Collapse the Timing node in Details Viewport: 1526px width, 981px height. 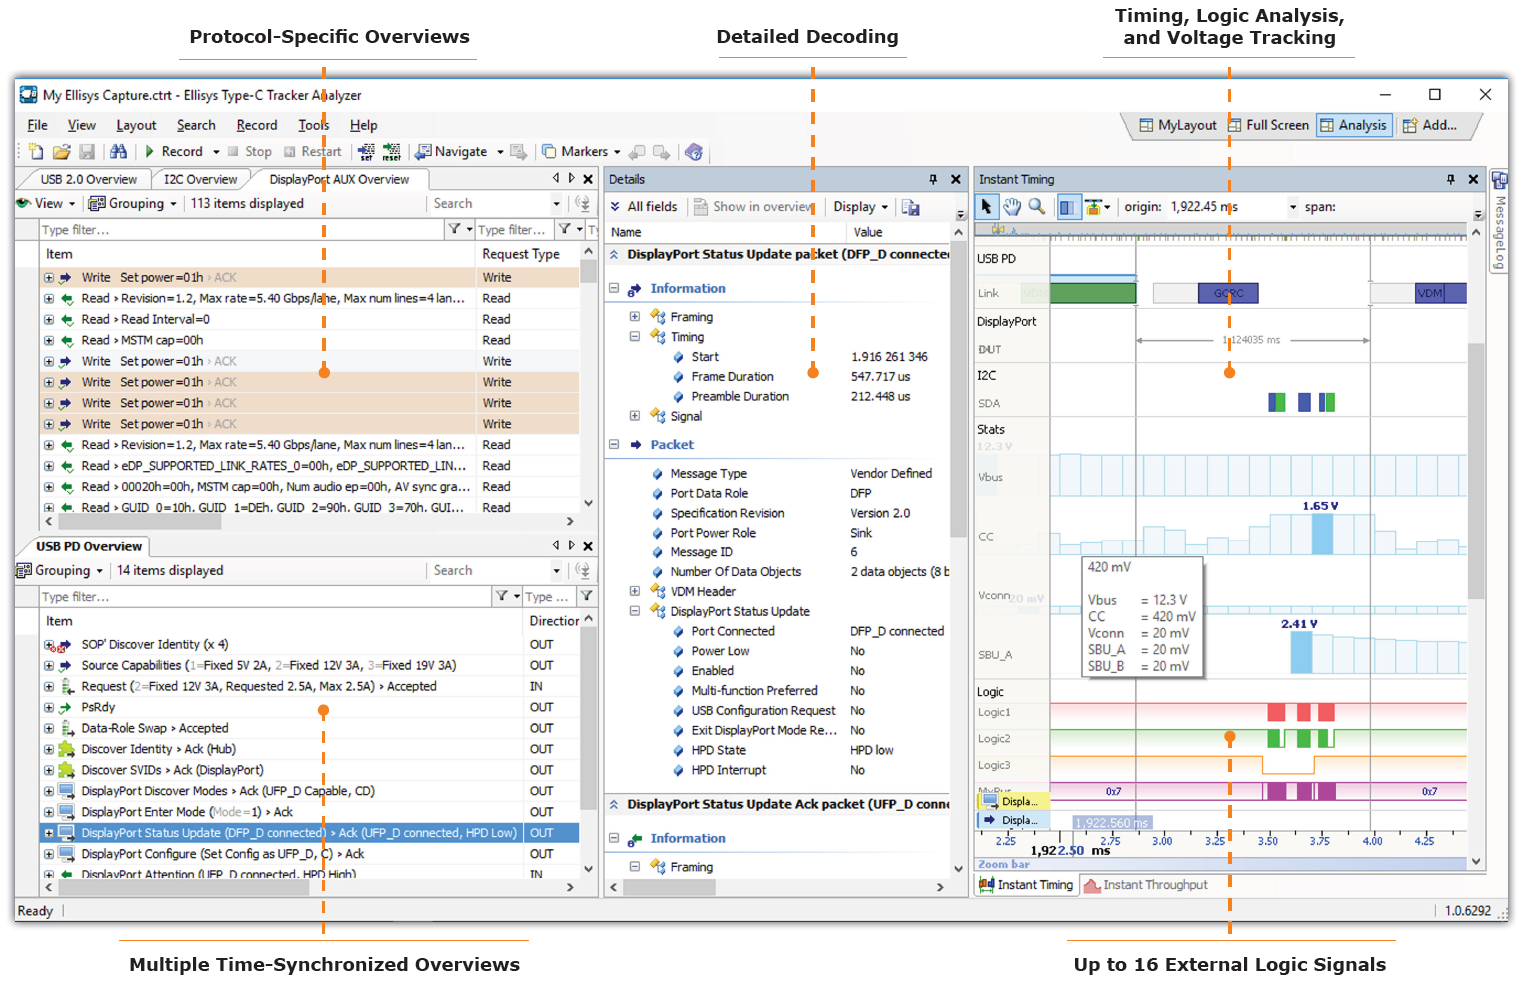[x=634, y=337]
